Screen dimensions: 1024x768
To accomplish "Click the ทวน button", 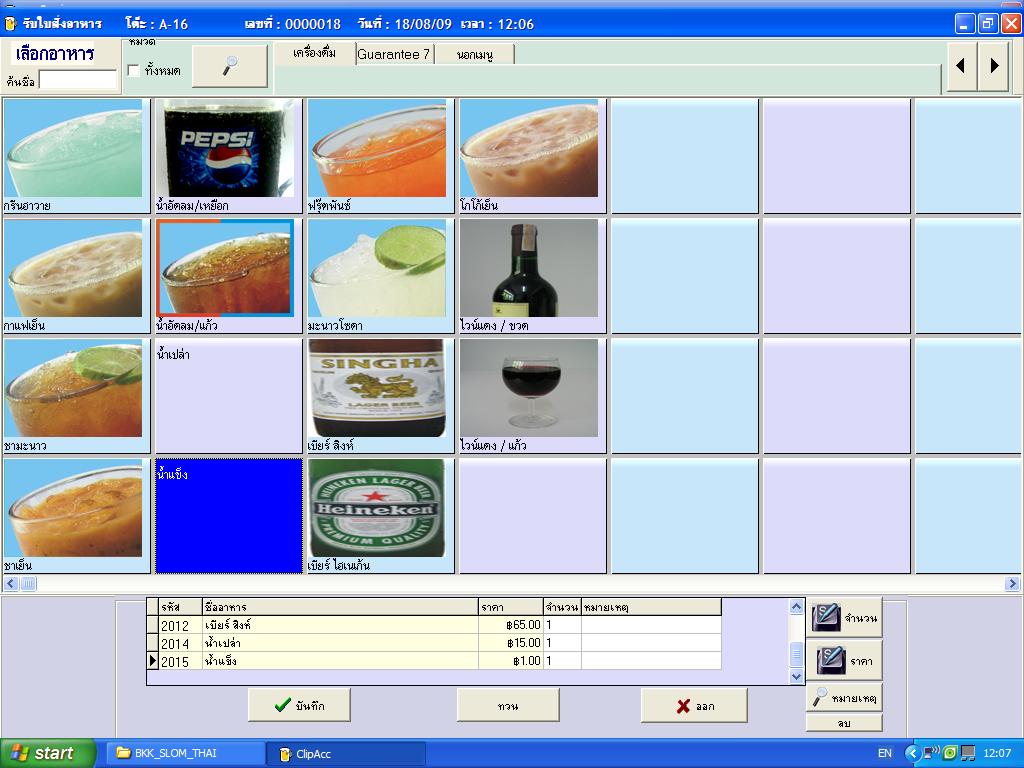I will pyautogui.click(x=508, y=705).
